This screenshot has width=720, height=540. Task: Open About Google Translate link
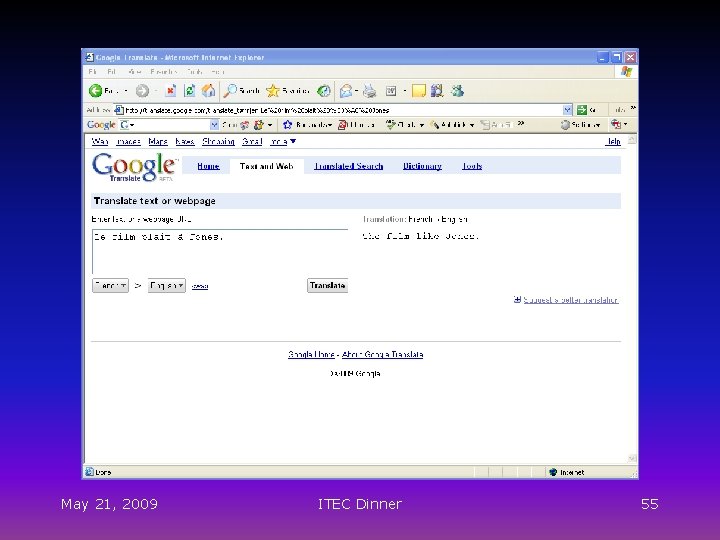(382, 354)
